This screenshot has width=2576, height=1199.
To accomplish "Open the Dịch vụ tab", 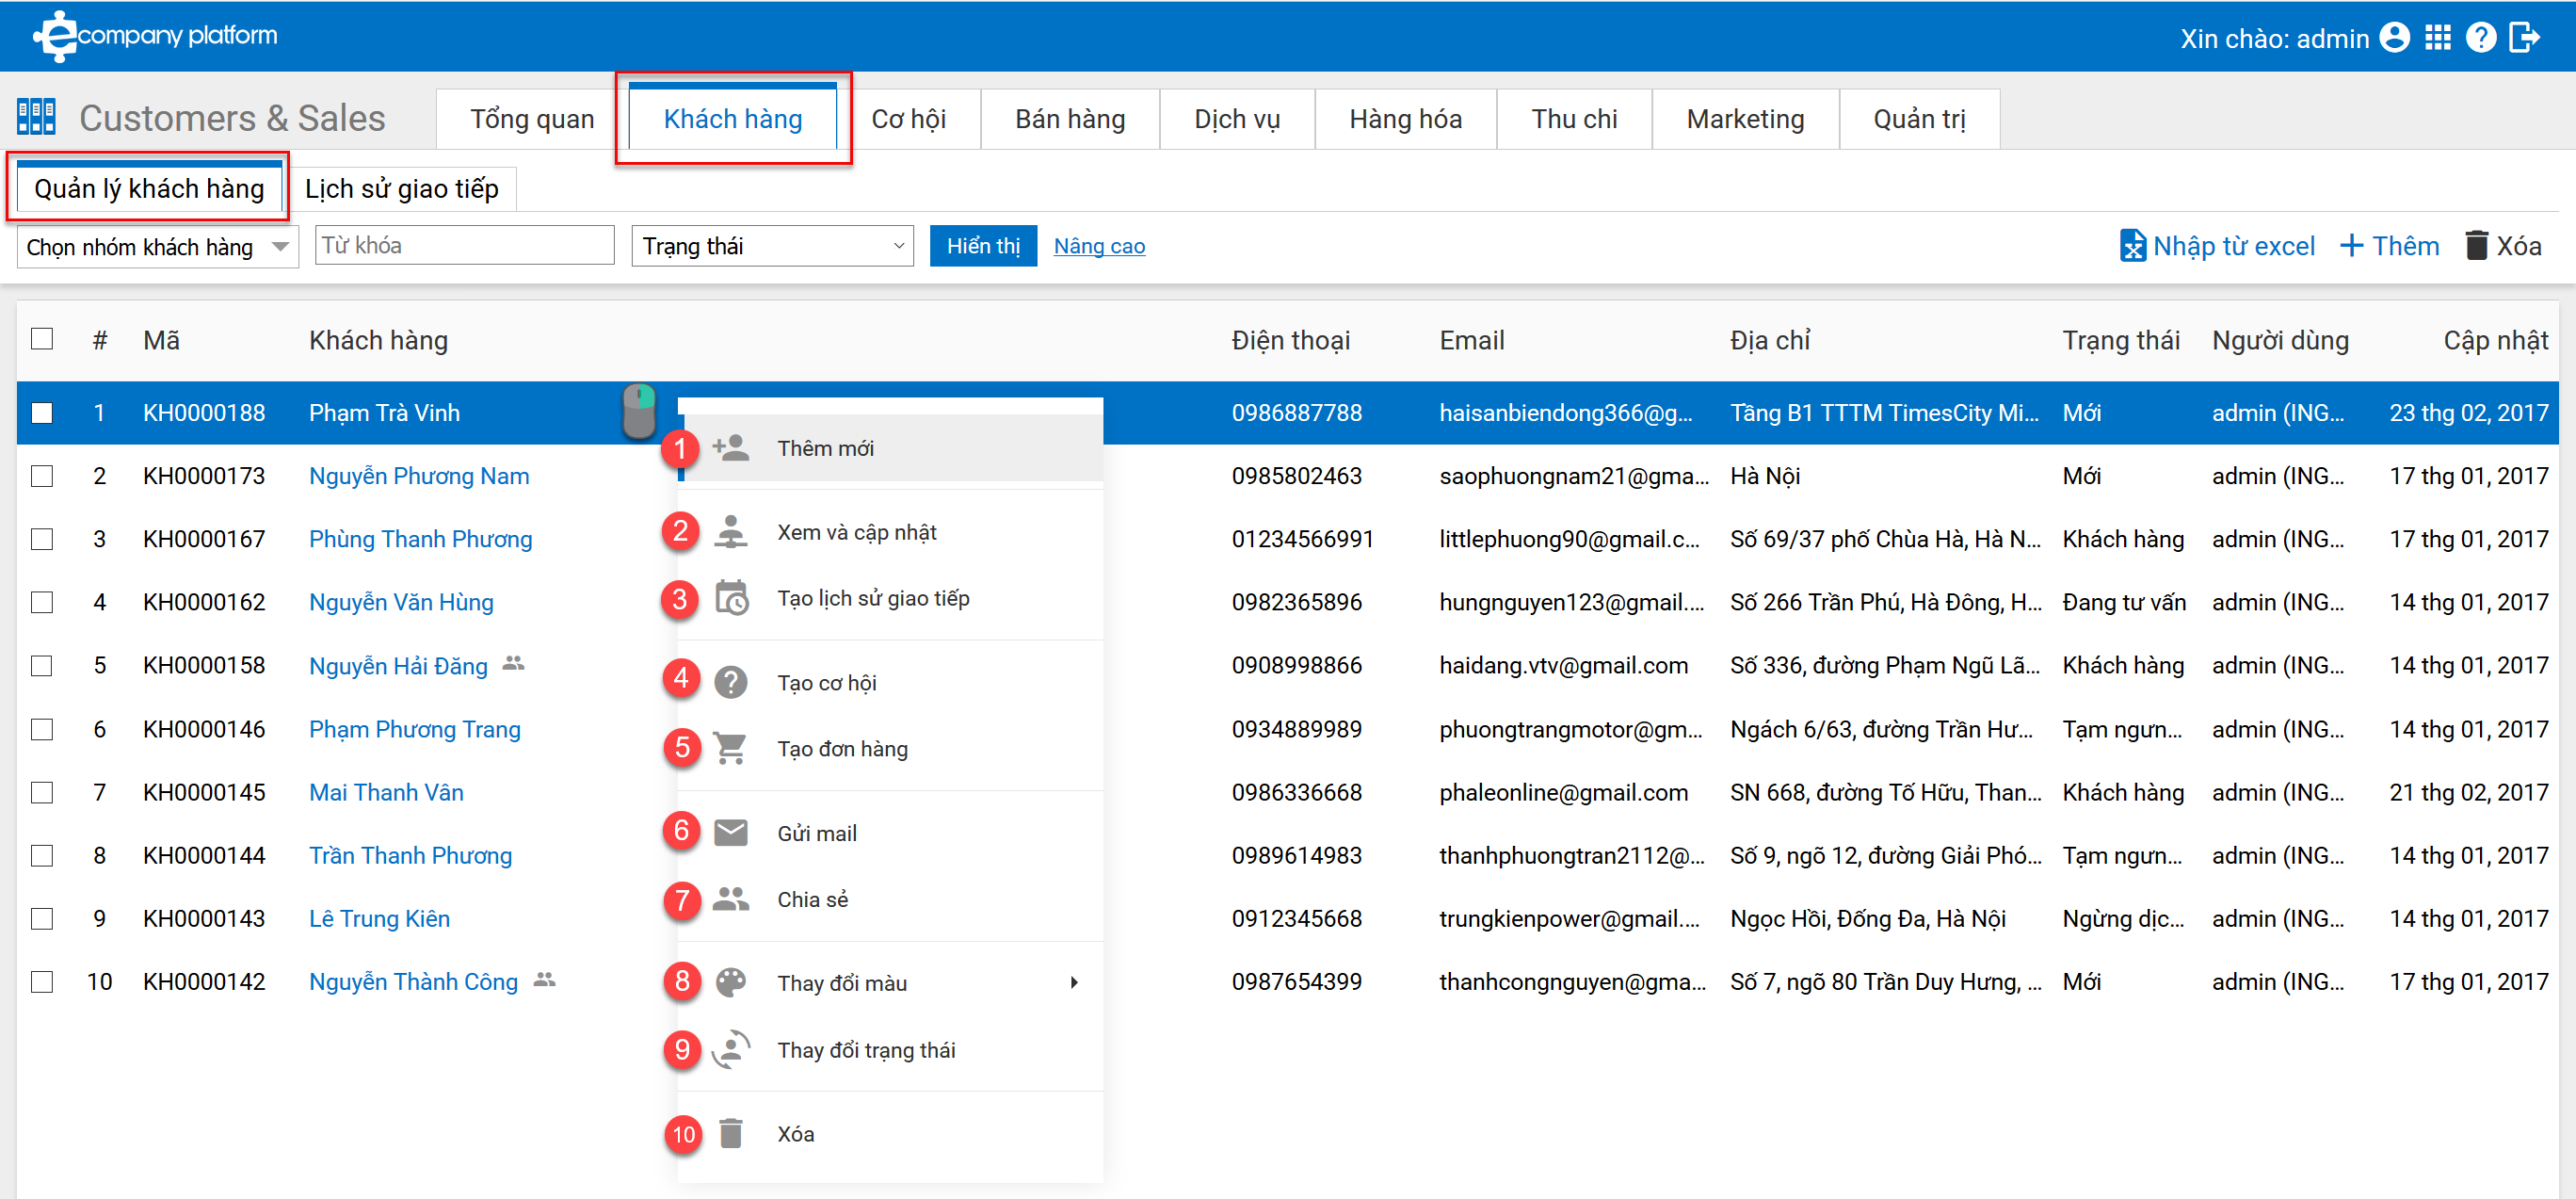I will click(x=1237, y=119).
